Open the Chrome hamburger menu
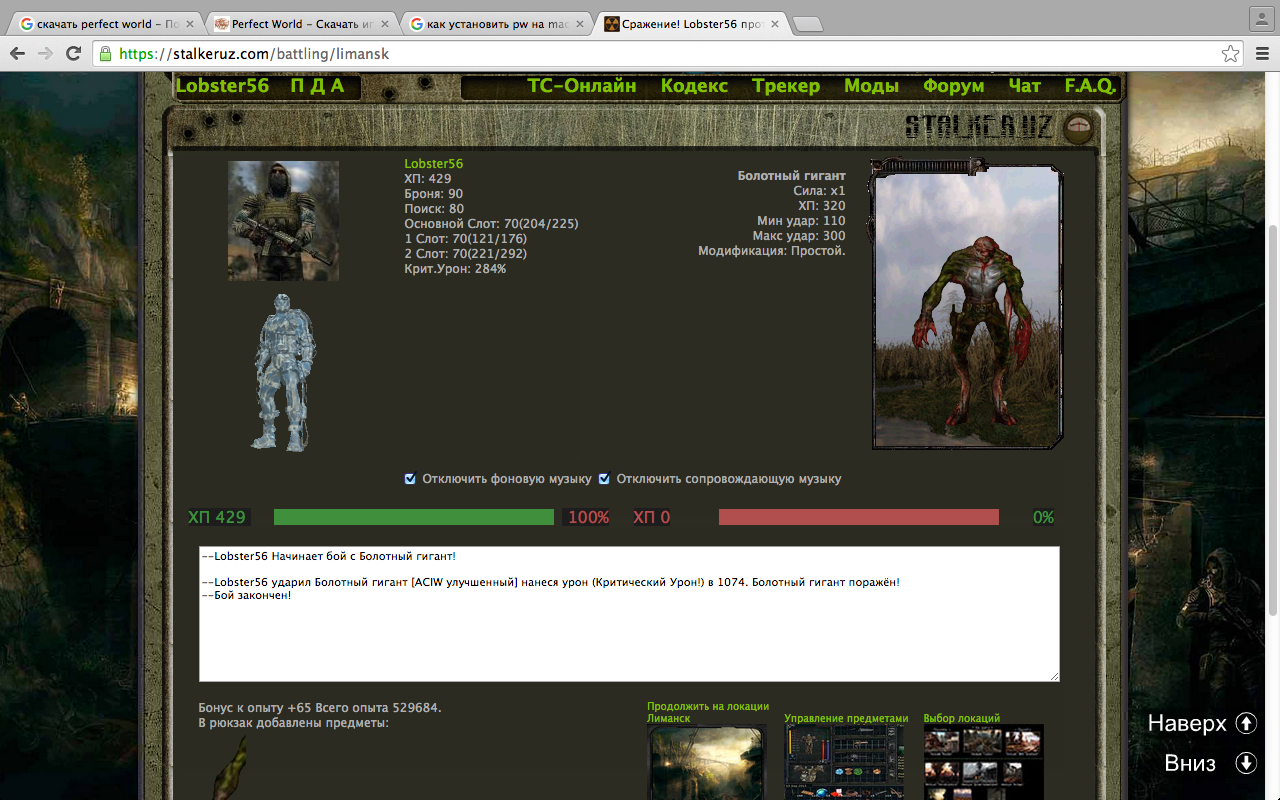Screen dimensions: 1280x800 (x=1262, y=54)
